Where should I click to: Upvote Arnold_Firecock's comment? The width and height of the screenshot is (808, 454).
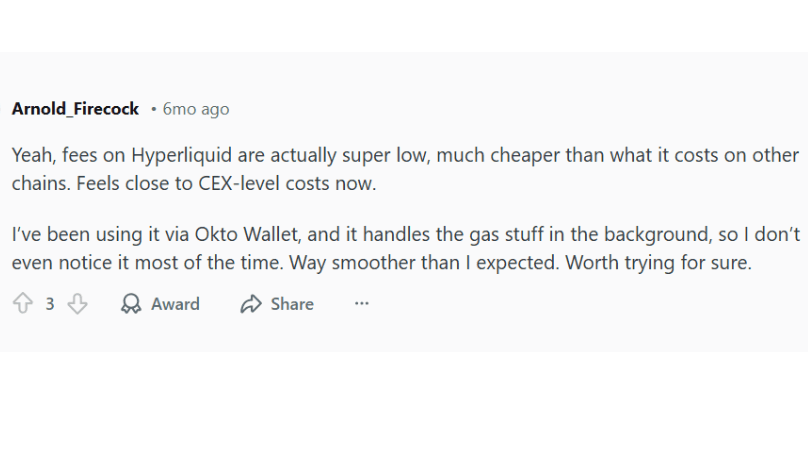coord(22,304)
